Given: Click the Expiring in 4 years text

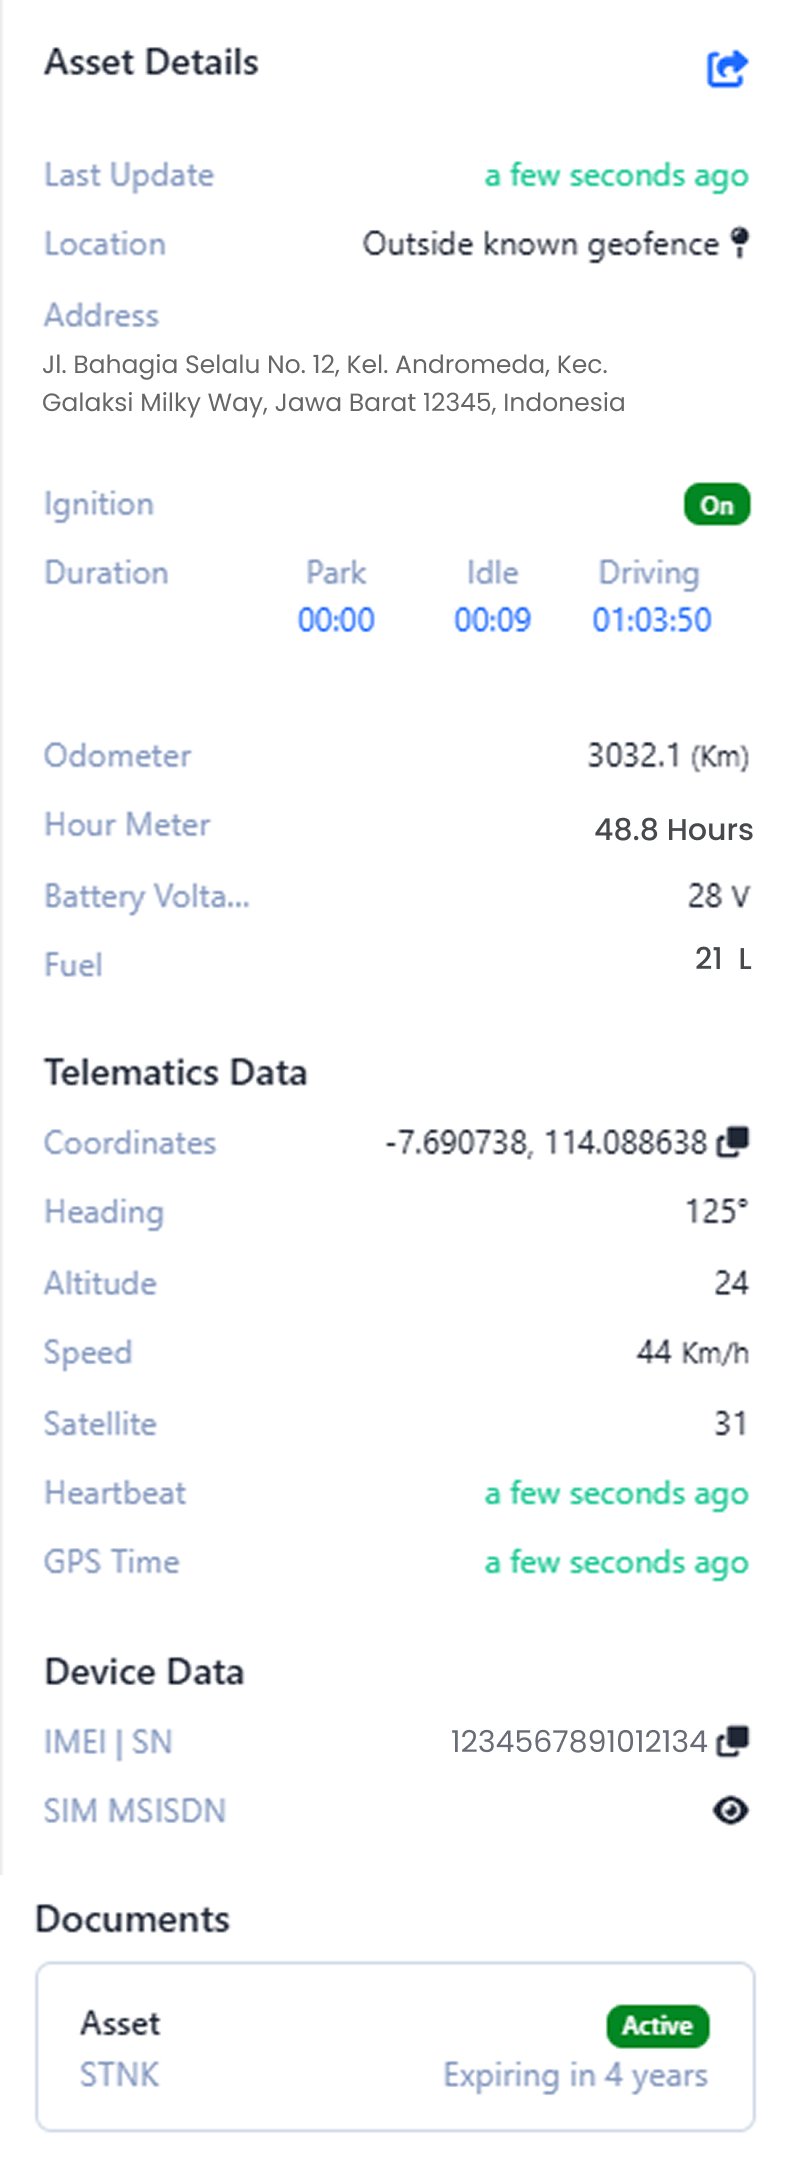Looking at the screenshot, I should (575, 2075).
